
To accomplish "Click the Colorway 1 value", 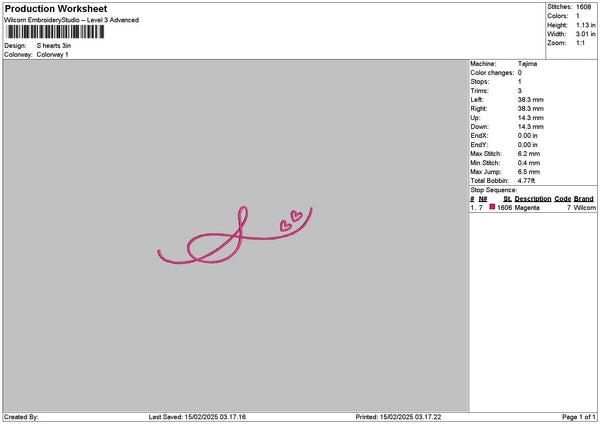I will [x=52, y=55].
